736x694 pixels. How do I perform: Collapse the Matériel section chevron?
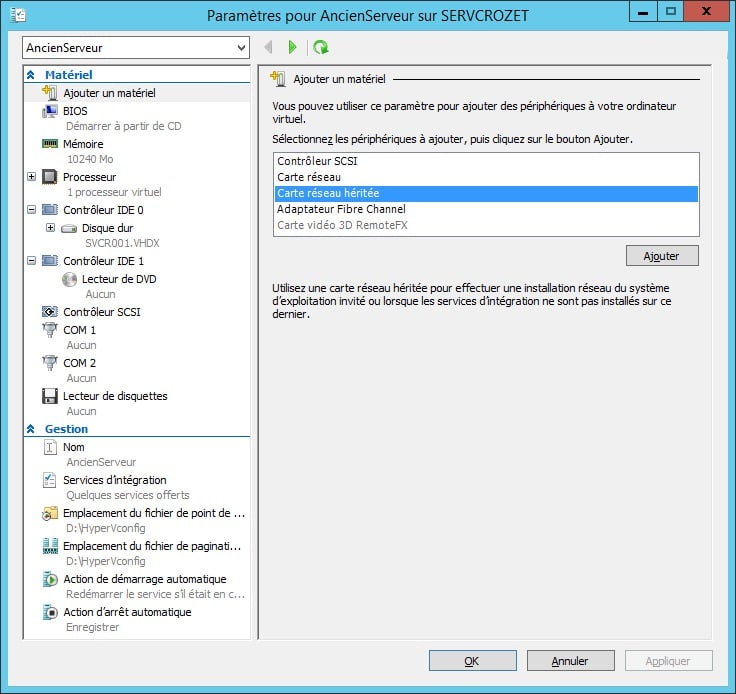[x=31, y=75]
